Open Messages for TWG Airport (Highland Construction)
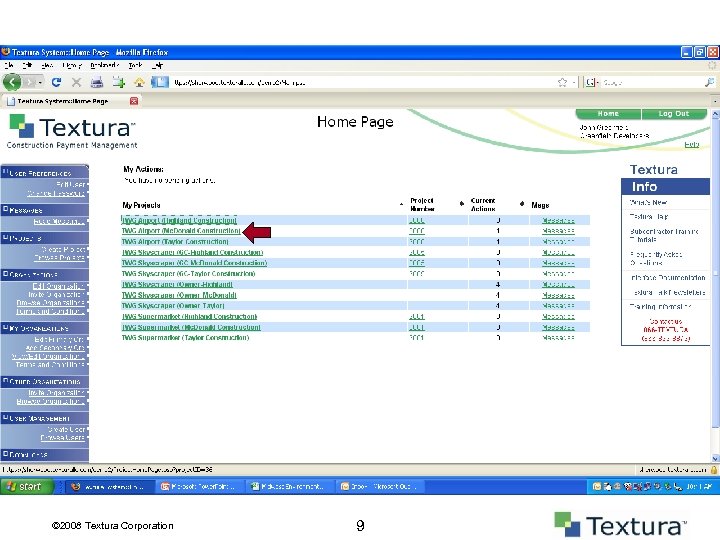The image size is (720, 540). [x=558, y=220]
